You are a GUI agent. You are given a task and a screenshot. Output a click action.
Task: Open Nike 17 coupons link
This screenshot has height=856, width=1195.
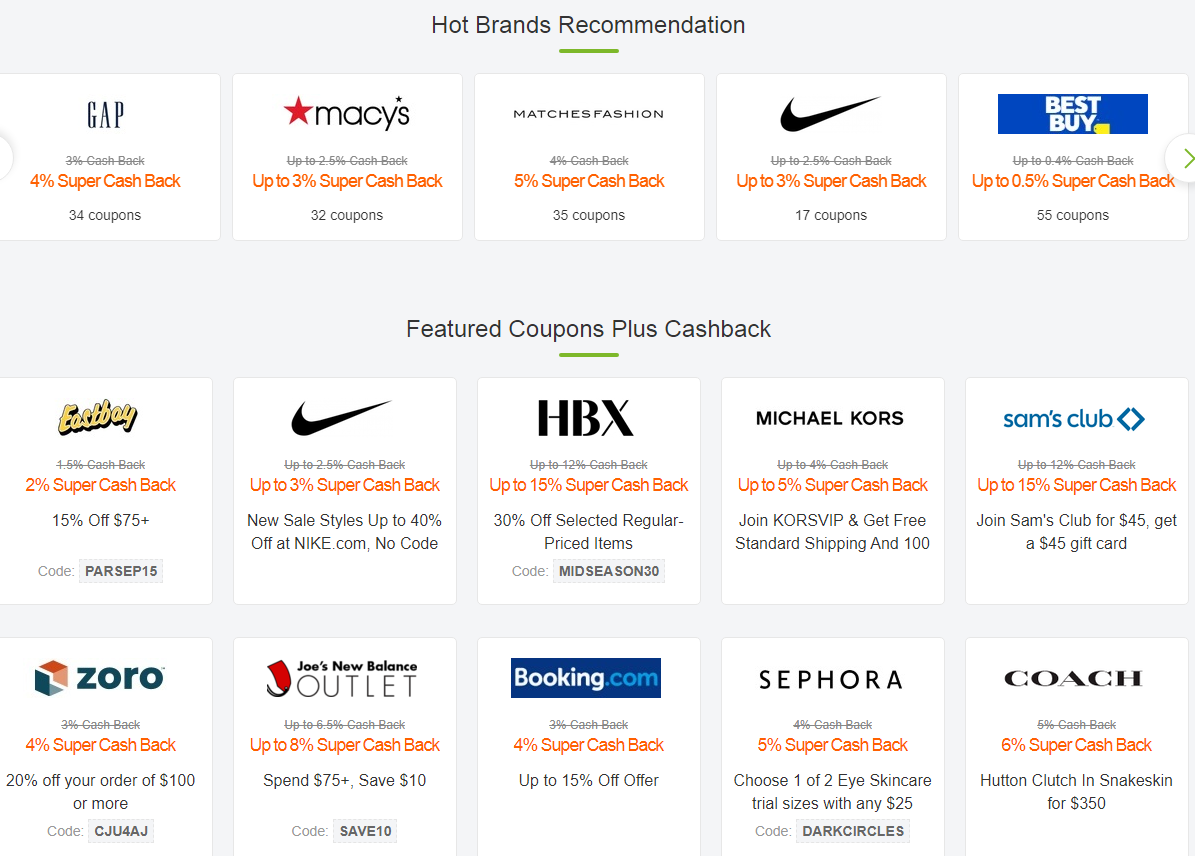point(830,215)
